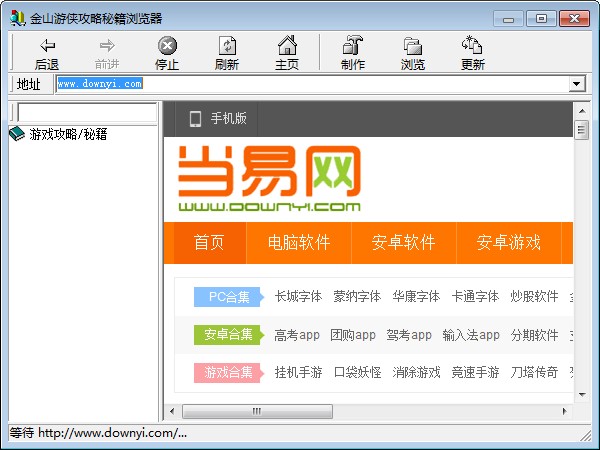600x450 pixels.
Task: Click the vertical scrollbar up arrow
Action: pos(582,111)
